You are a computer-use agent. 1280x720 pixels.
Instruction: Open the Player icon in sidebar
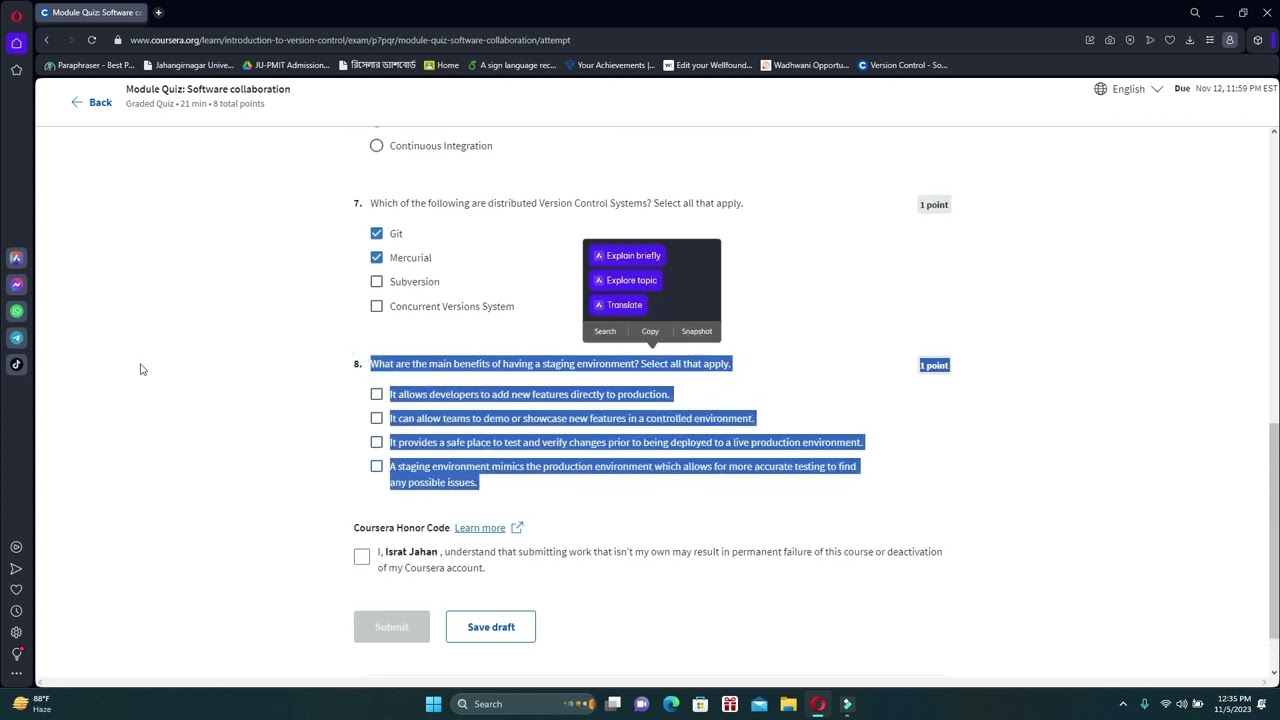point(16,547)
